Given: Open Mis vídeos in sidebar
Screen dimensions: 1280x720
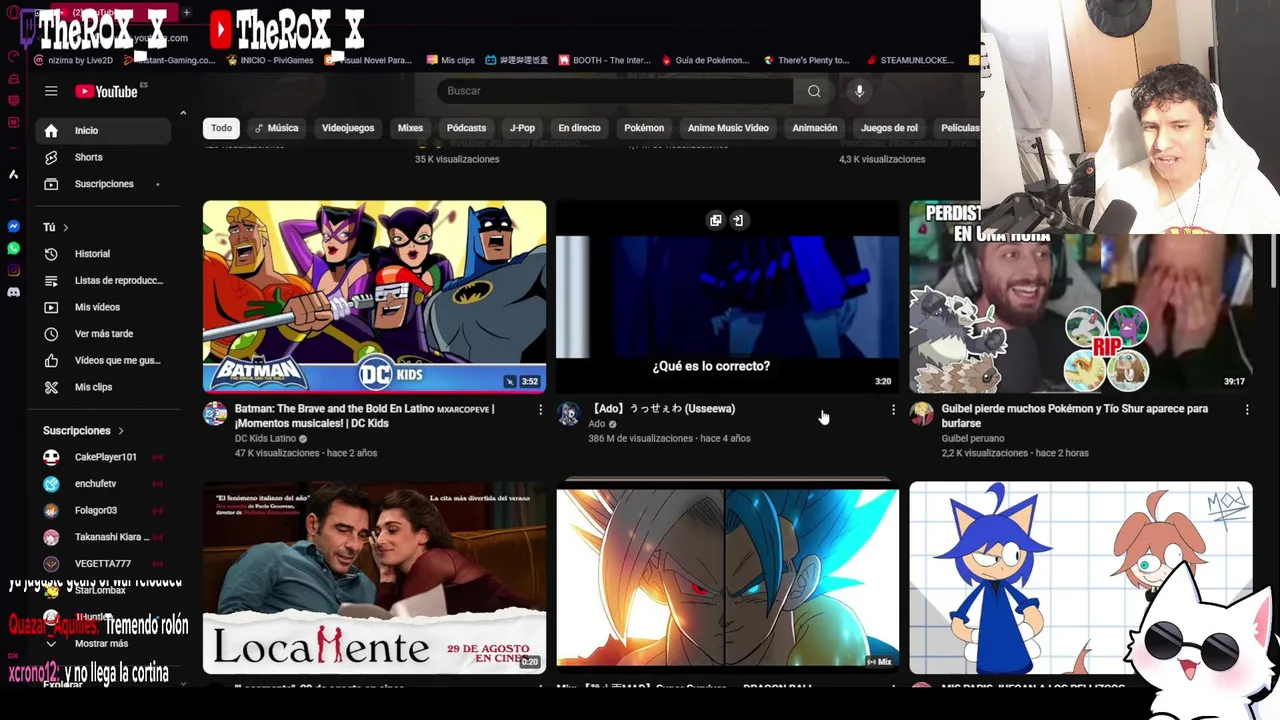Looking at the screenshot, I should (103, 307).
